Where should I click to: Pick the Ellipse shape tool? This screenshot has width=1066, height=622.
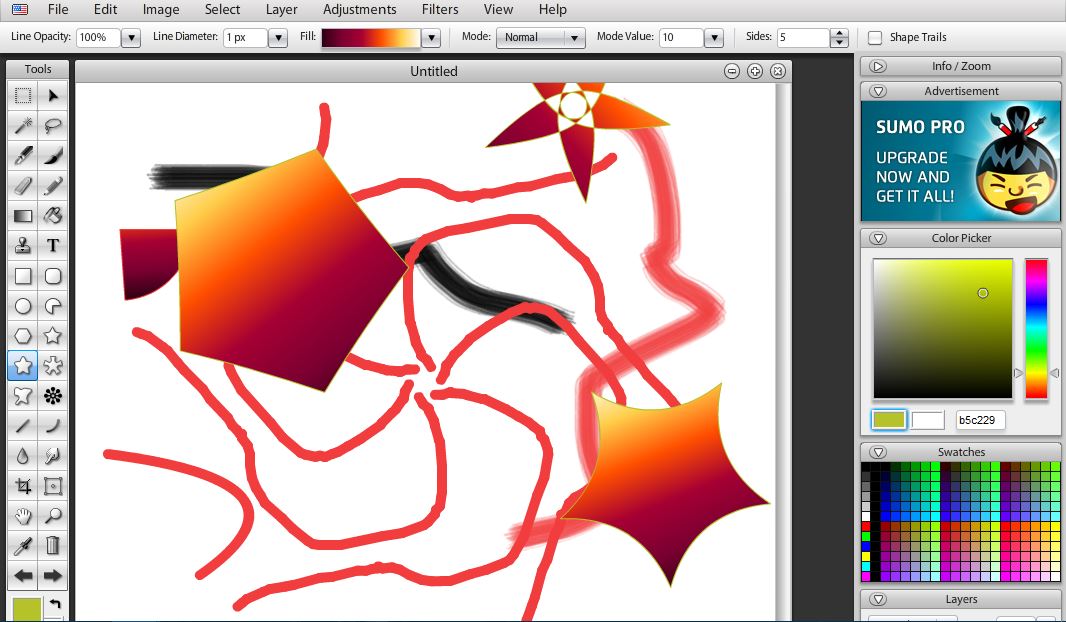(x=22, y=306)
